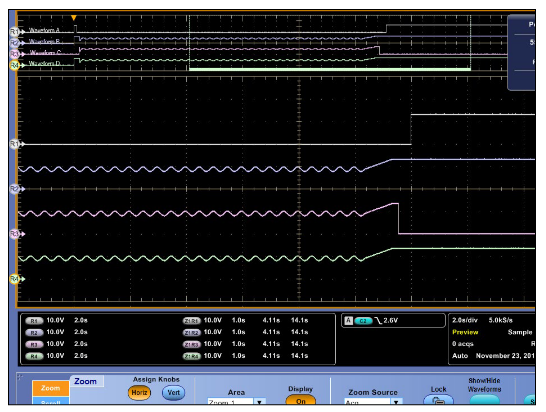Viewport: 546px width, 412px height.
Task: Click the Lock zoom button icon
Action: coord(438,400)
